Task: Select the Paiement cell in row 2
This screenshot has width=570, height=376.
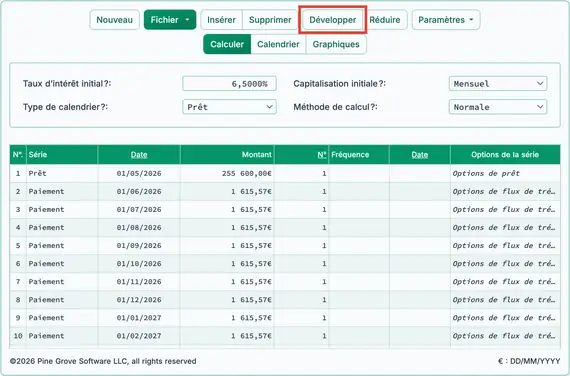Action: tap(62, 192)
